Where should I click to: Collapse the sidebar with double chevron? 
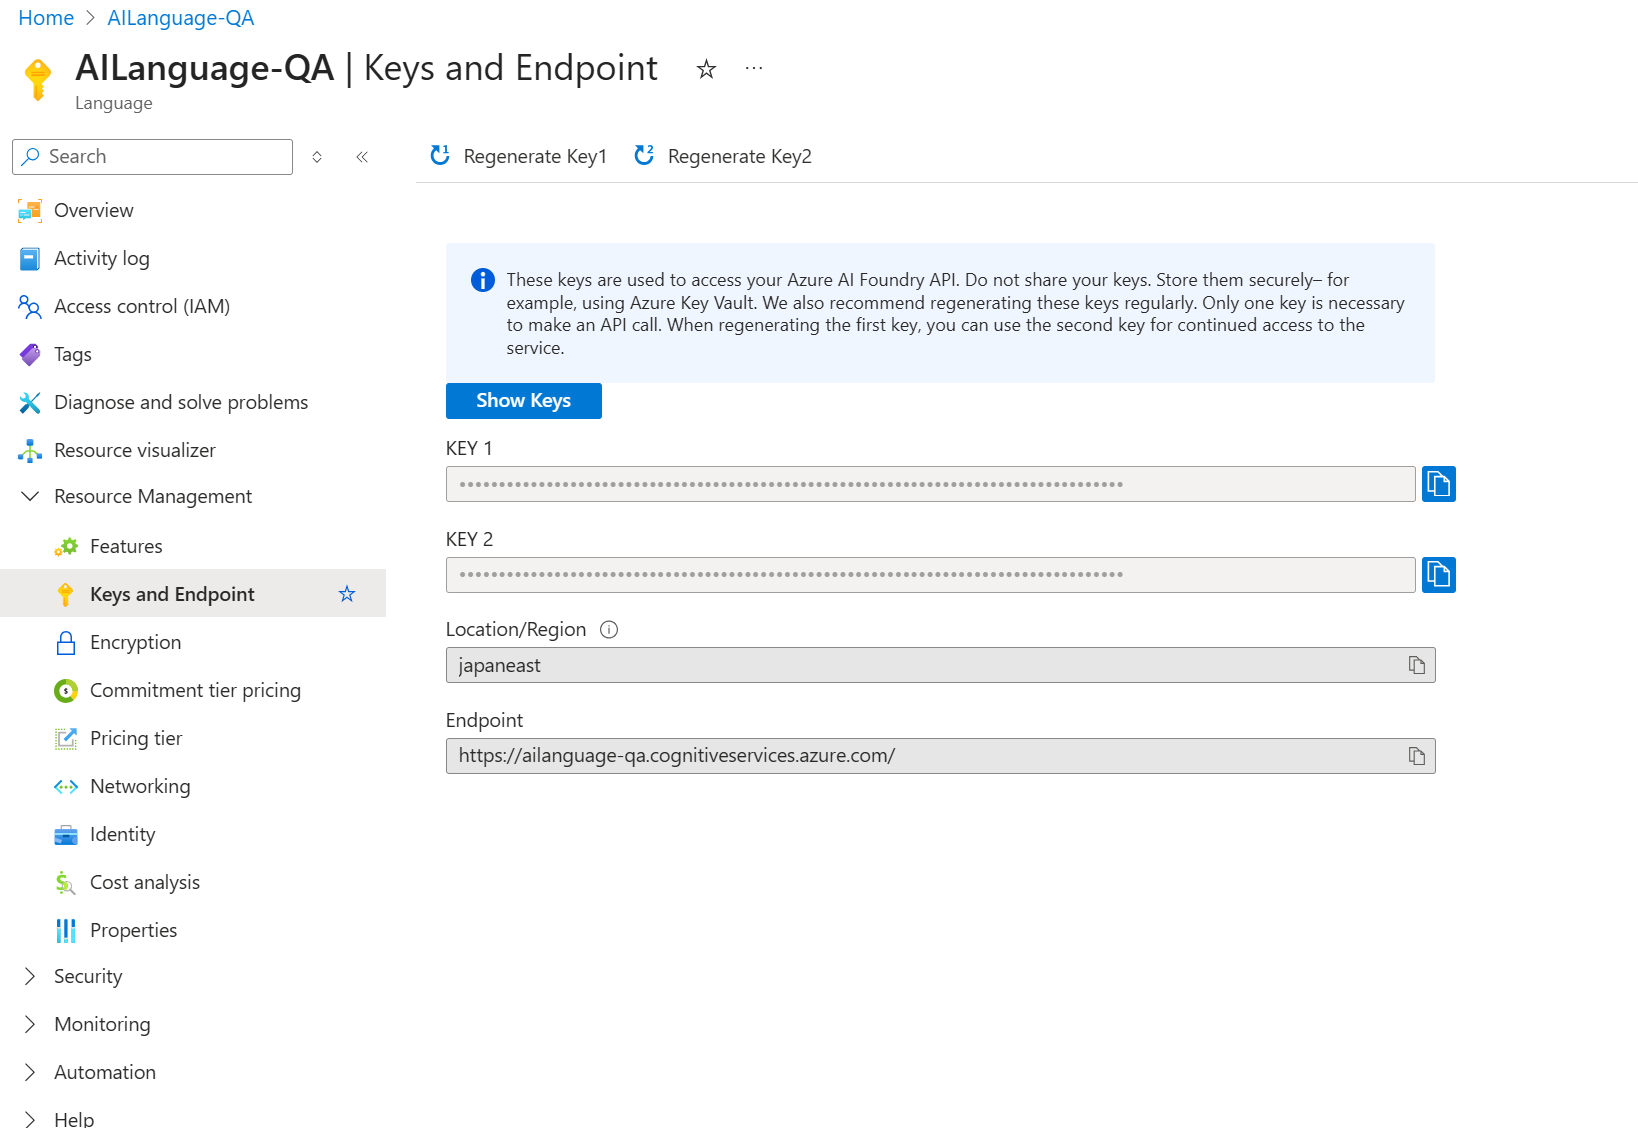click(362, 157)
